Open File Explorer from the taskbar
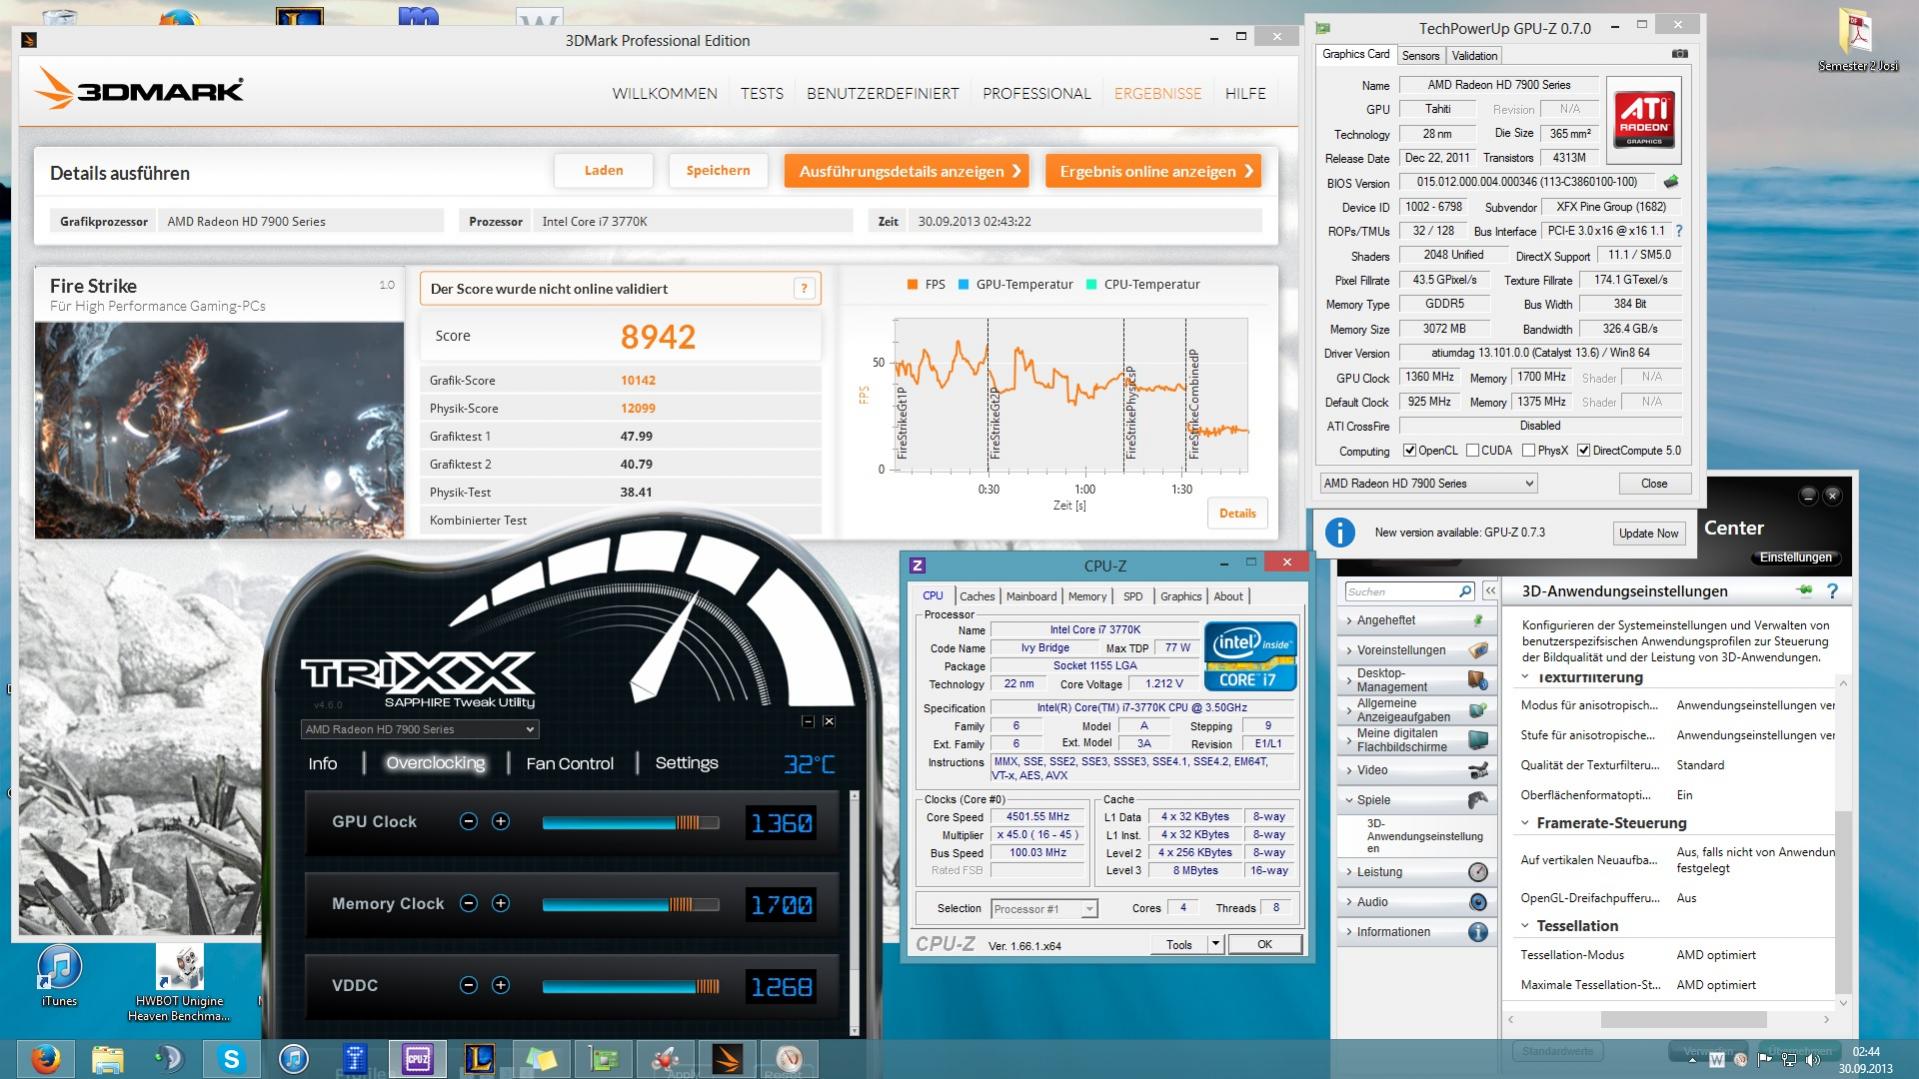The image size is (1919, 1079). [107, 1058]
